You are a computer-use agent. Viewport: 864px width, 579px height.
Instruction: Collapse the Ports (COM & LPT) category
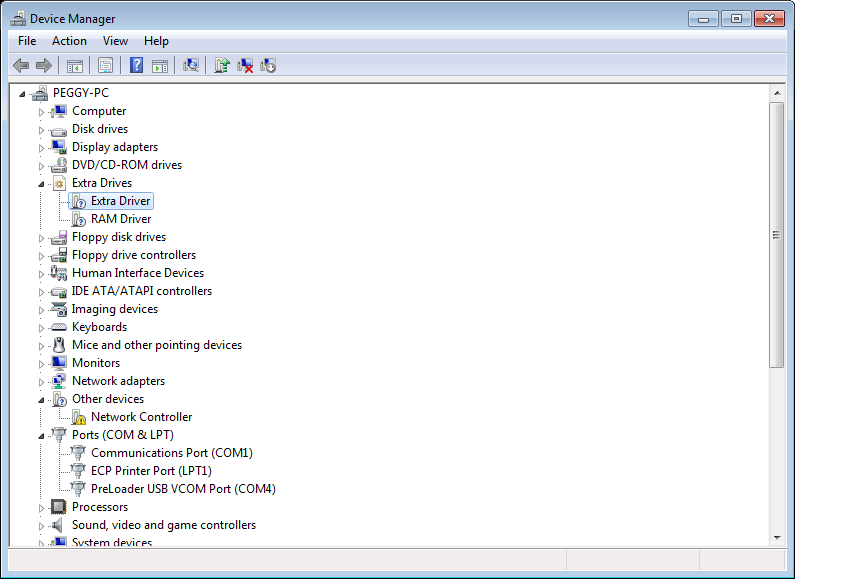(x=42, y=436)
